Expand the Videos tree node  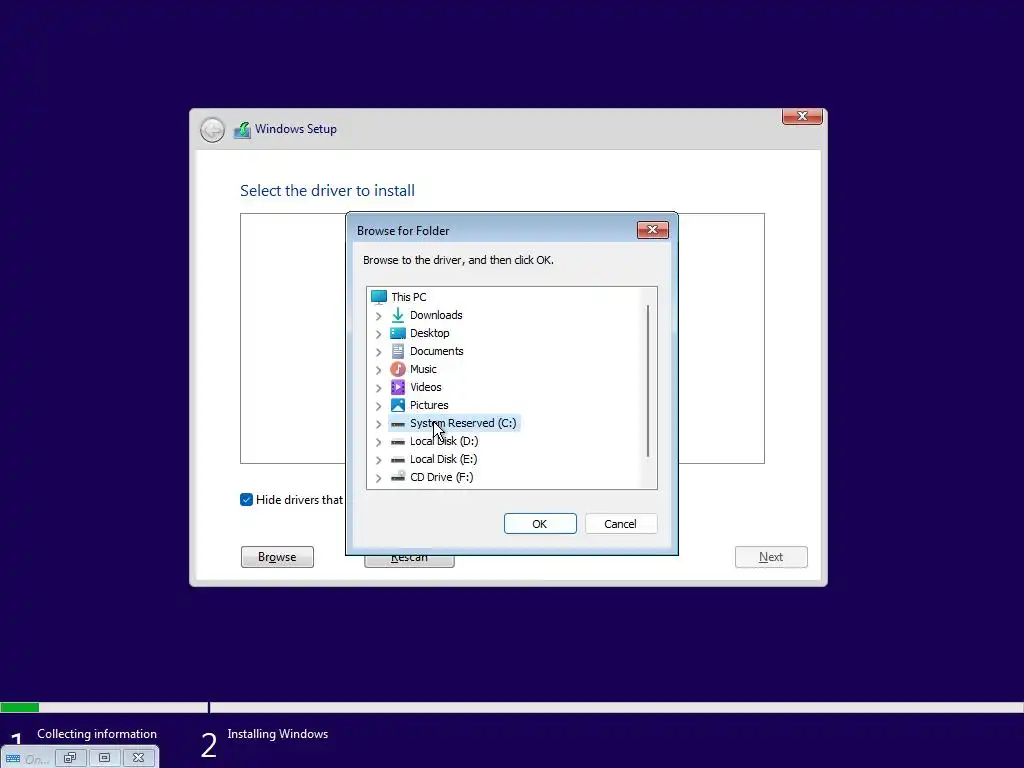click(x=378, y=388)
